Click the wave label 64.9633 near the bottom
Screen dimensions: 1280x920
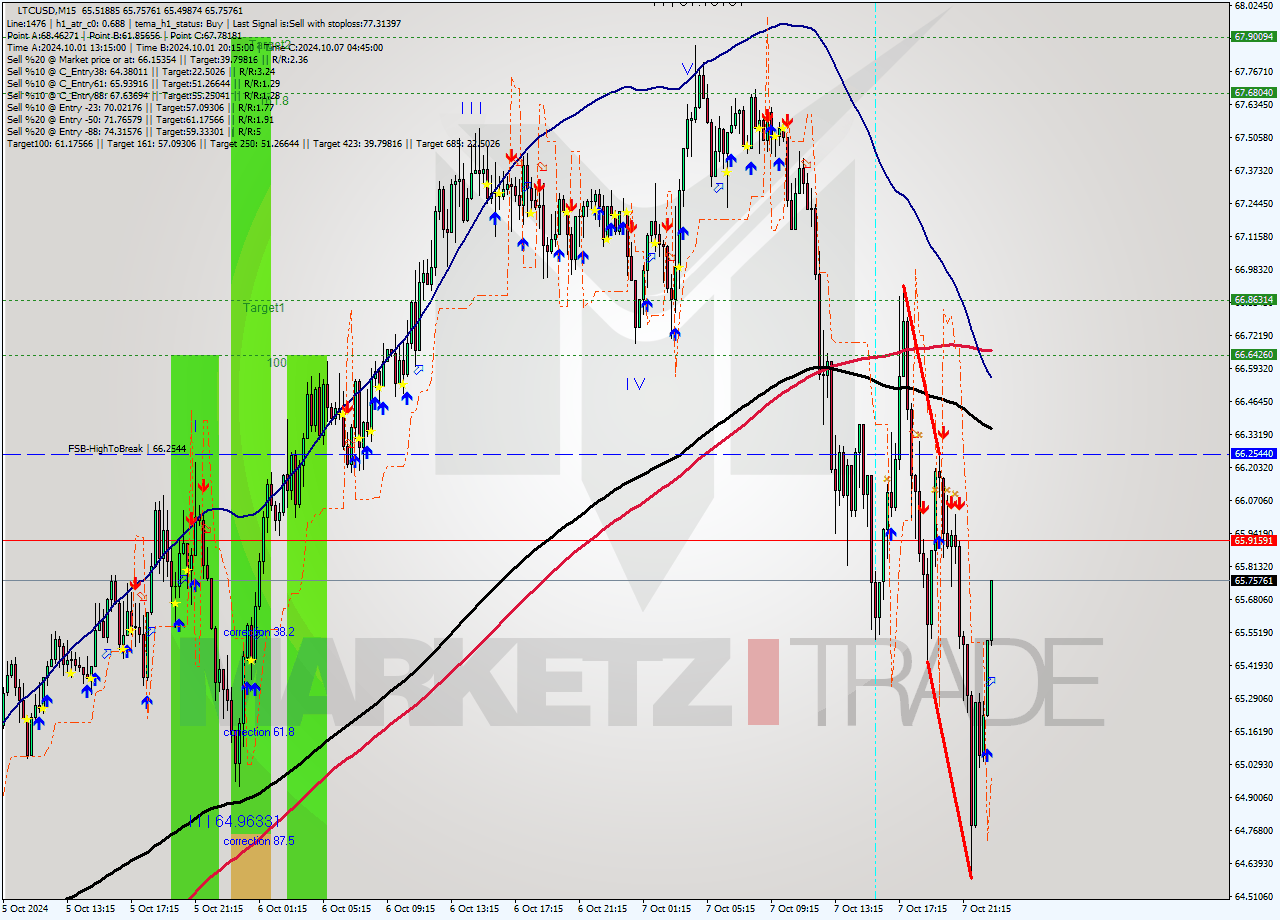(236, 821)
